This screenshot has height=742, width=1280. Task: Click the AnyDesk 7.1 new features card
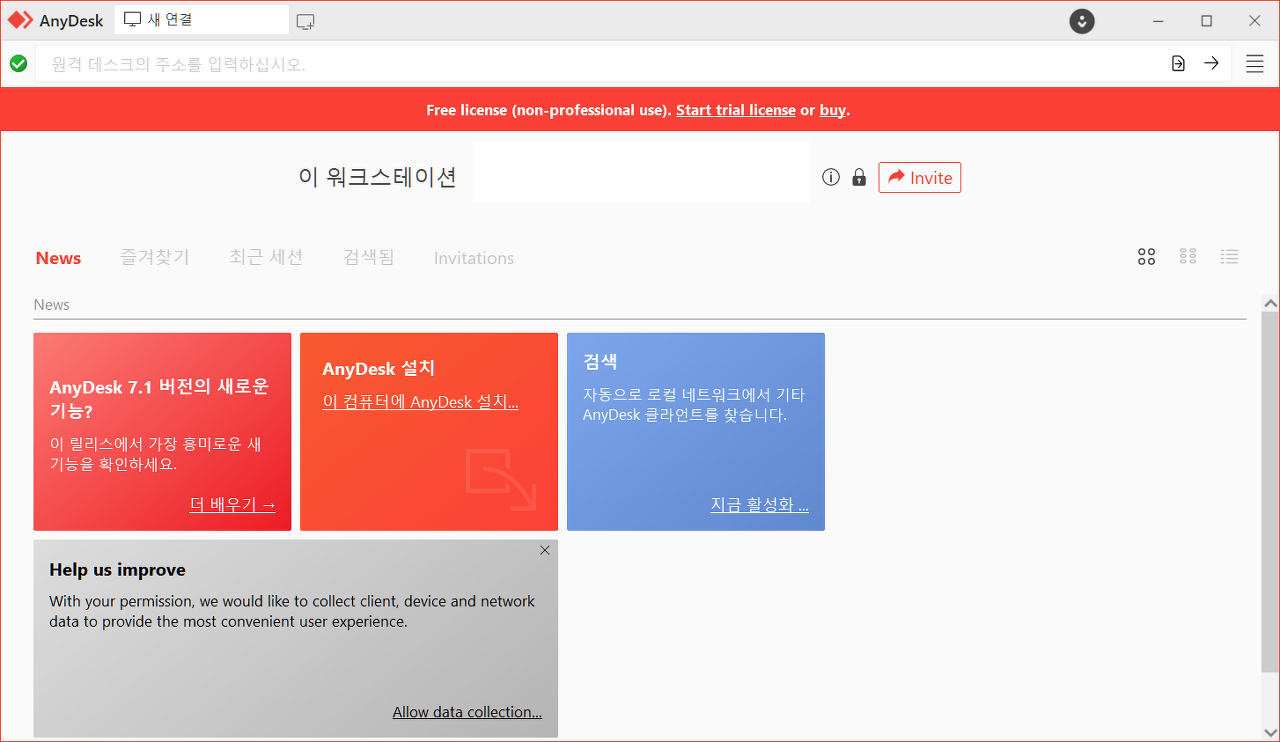pyautogui.click(x=162, y=432)
